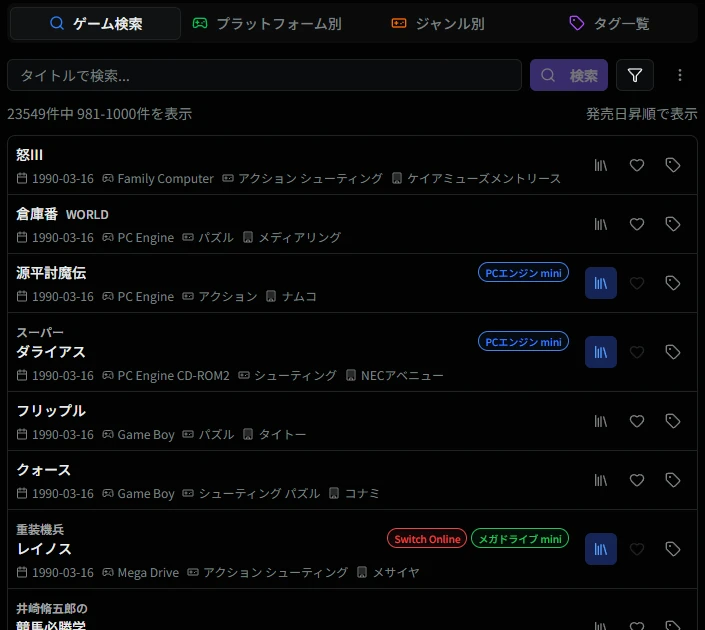This screenshot has width=705, height=630.
Task: Open the 怒III game title
Action: (x=29, y=155)
